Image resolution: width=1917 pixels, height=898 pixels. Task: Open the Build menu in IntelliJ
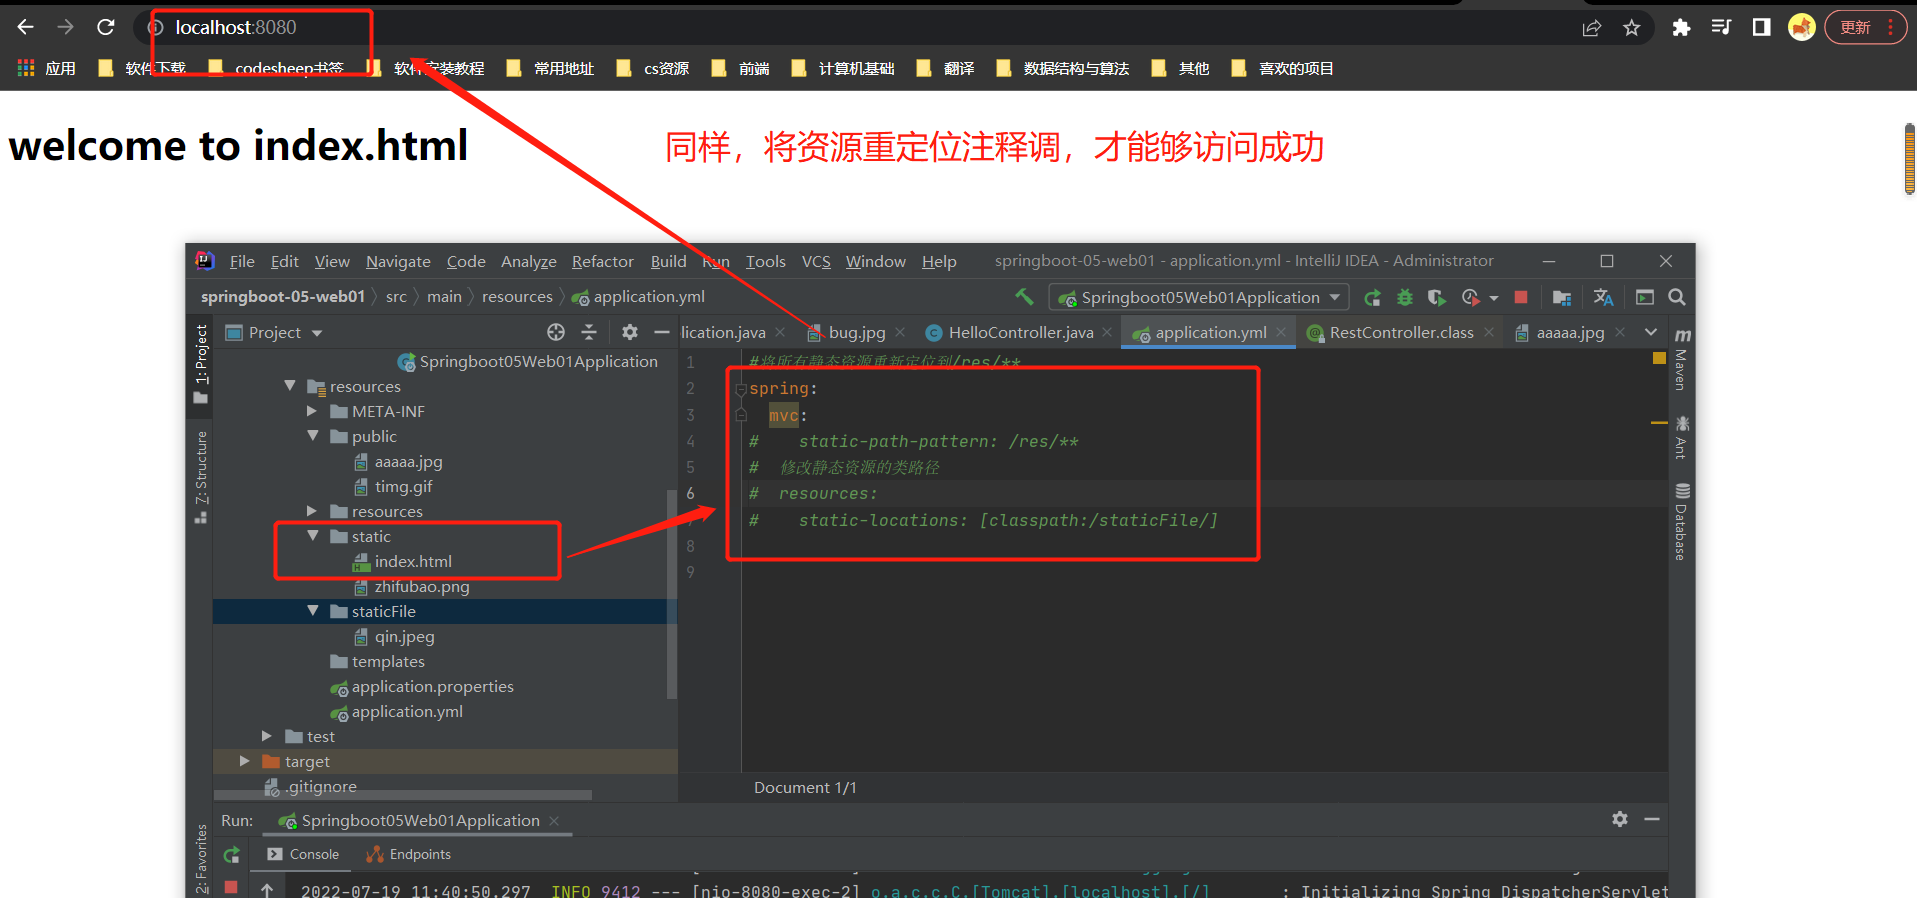click(x=668, y=261)
